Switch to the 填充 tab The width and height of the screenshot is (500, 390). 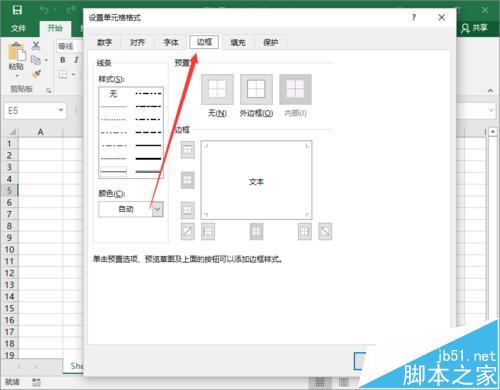(238, 42)
